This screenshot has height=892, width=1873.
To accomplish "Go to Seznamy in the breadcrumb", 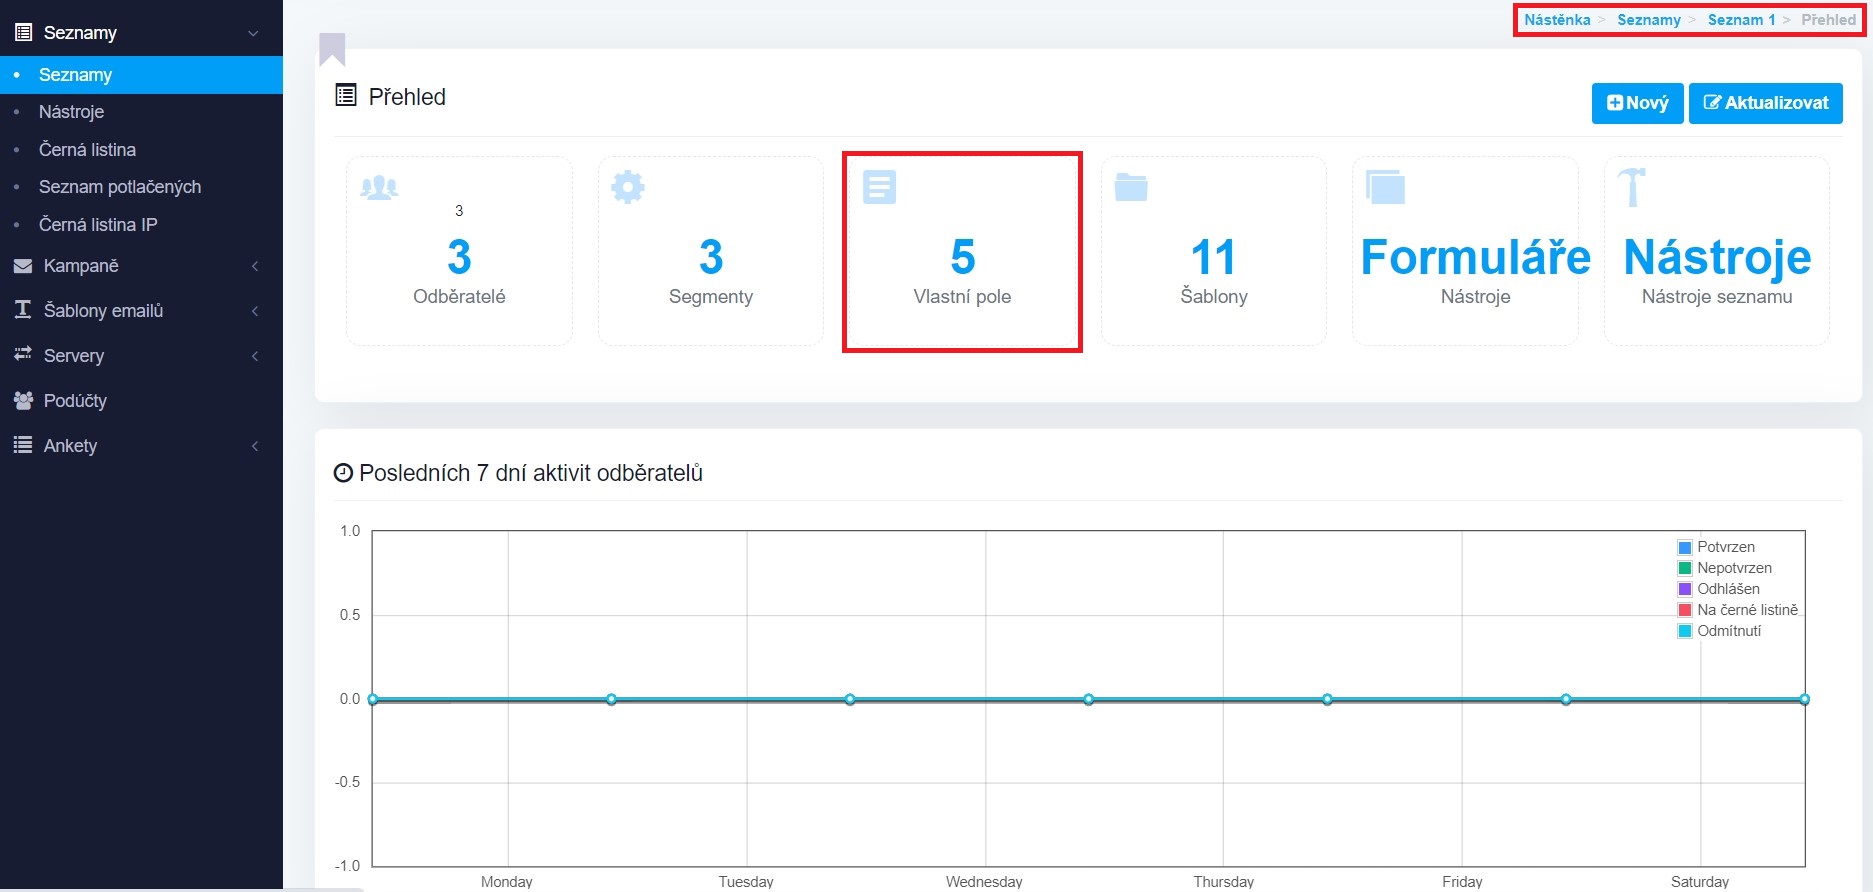I will 1648,20.
